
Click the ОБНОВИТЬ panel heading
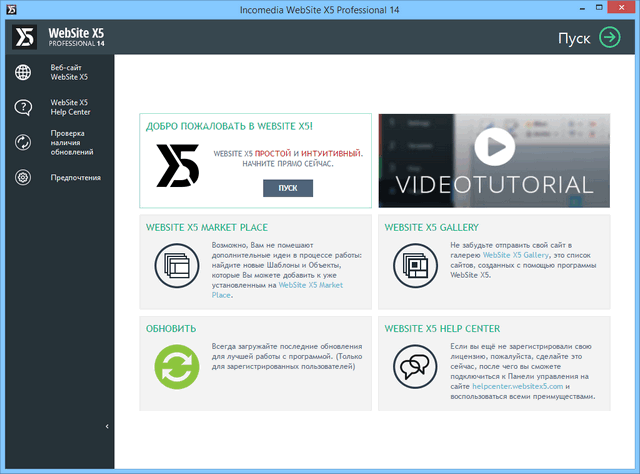[x=171, y=328]
